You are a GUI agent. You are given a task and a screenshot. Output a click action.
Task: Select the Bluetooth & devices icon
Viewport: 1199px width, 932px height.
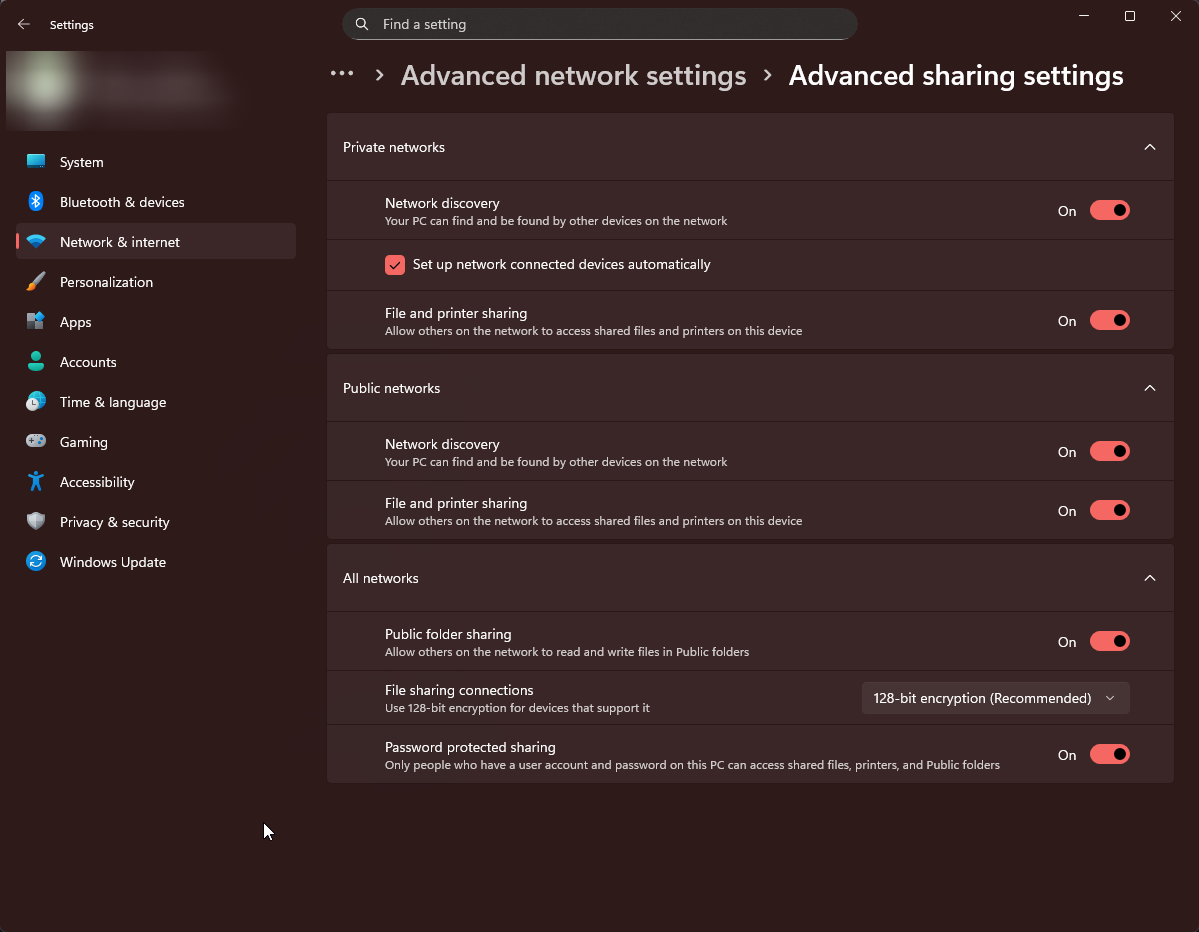(36, 201)
